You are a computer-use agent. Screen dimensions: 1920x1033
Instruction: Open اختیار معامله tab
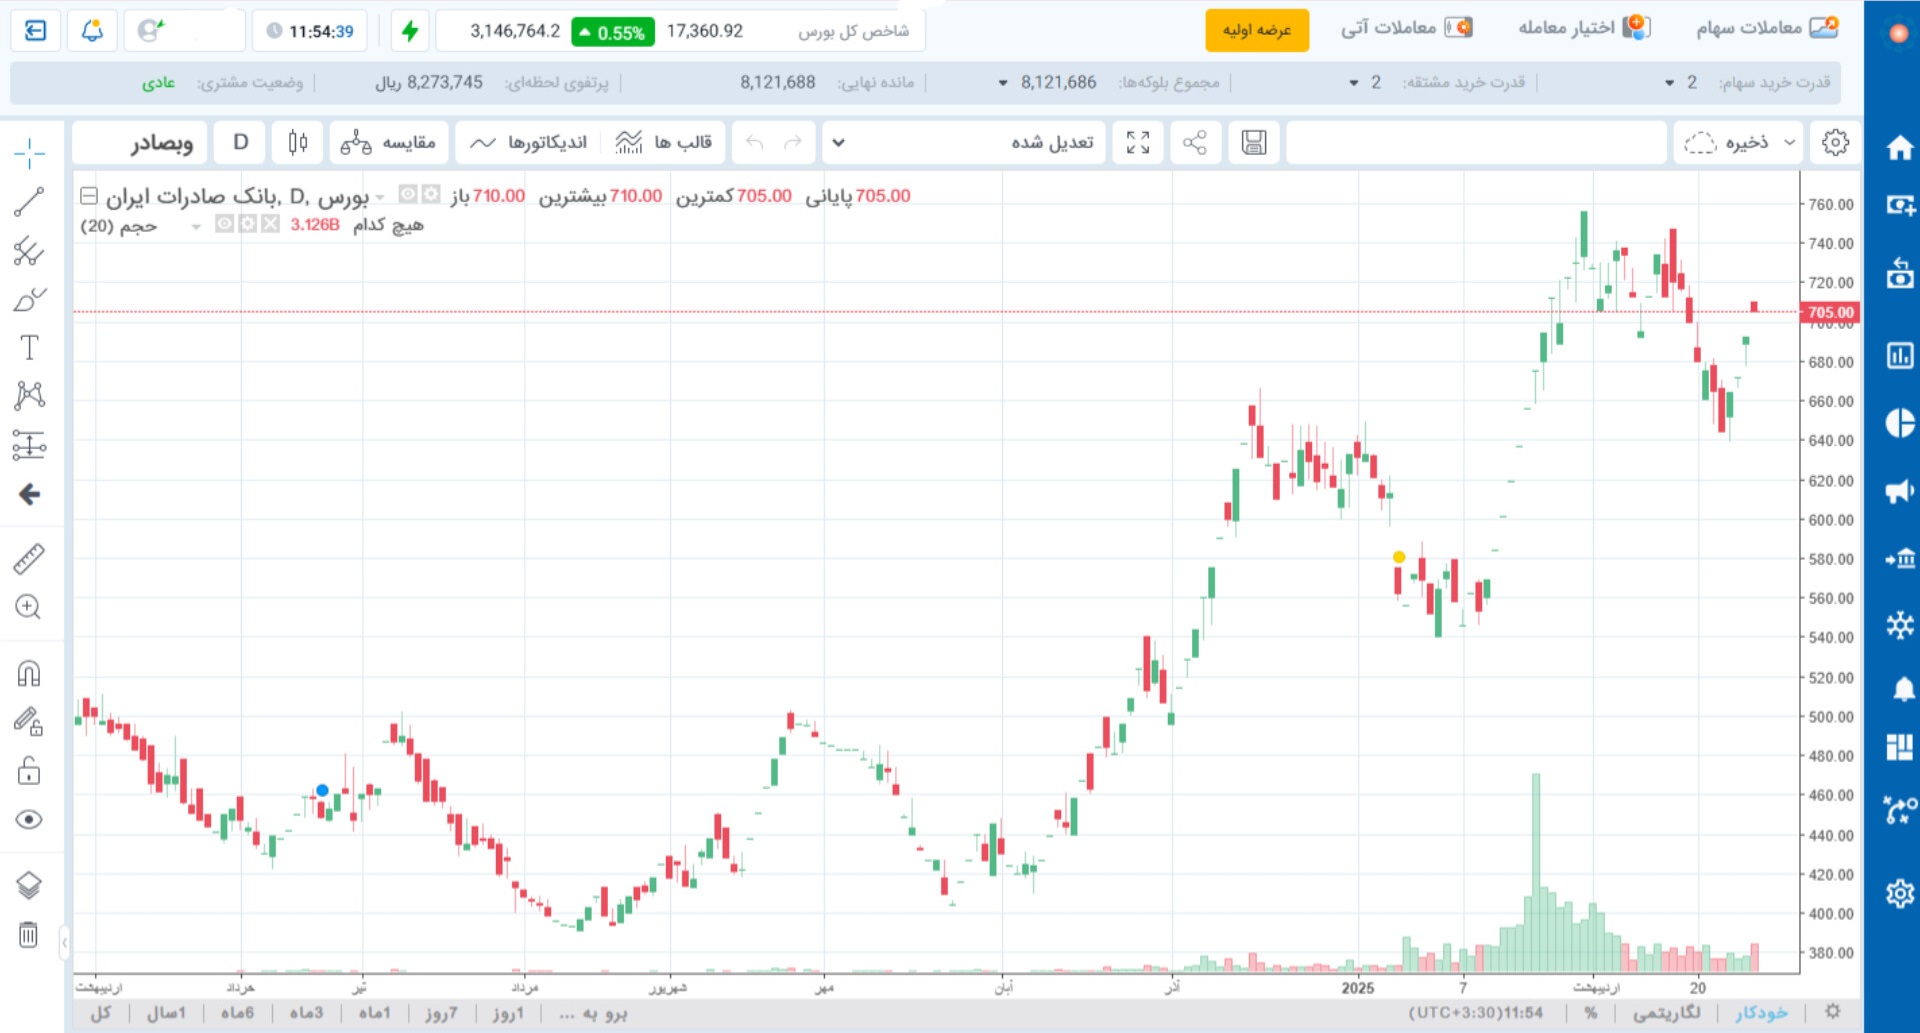[1583, 29]
